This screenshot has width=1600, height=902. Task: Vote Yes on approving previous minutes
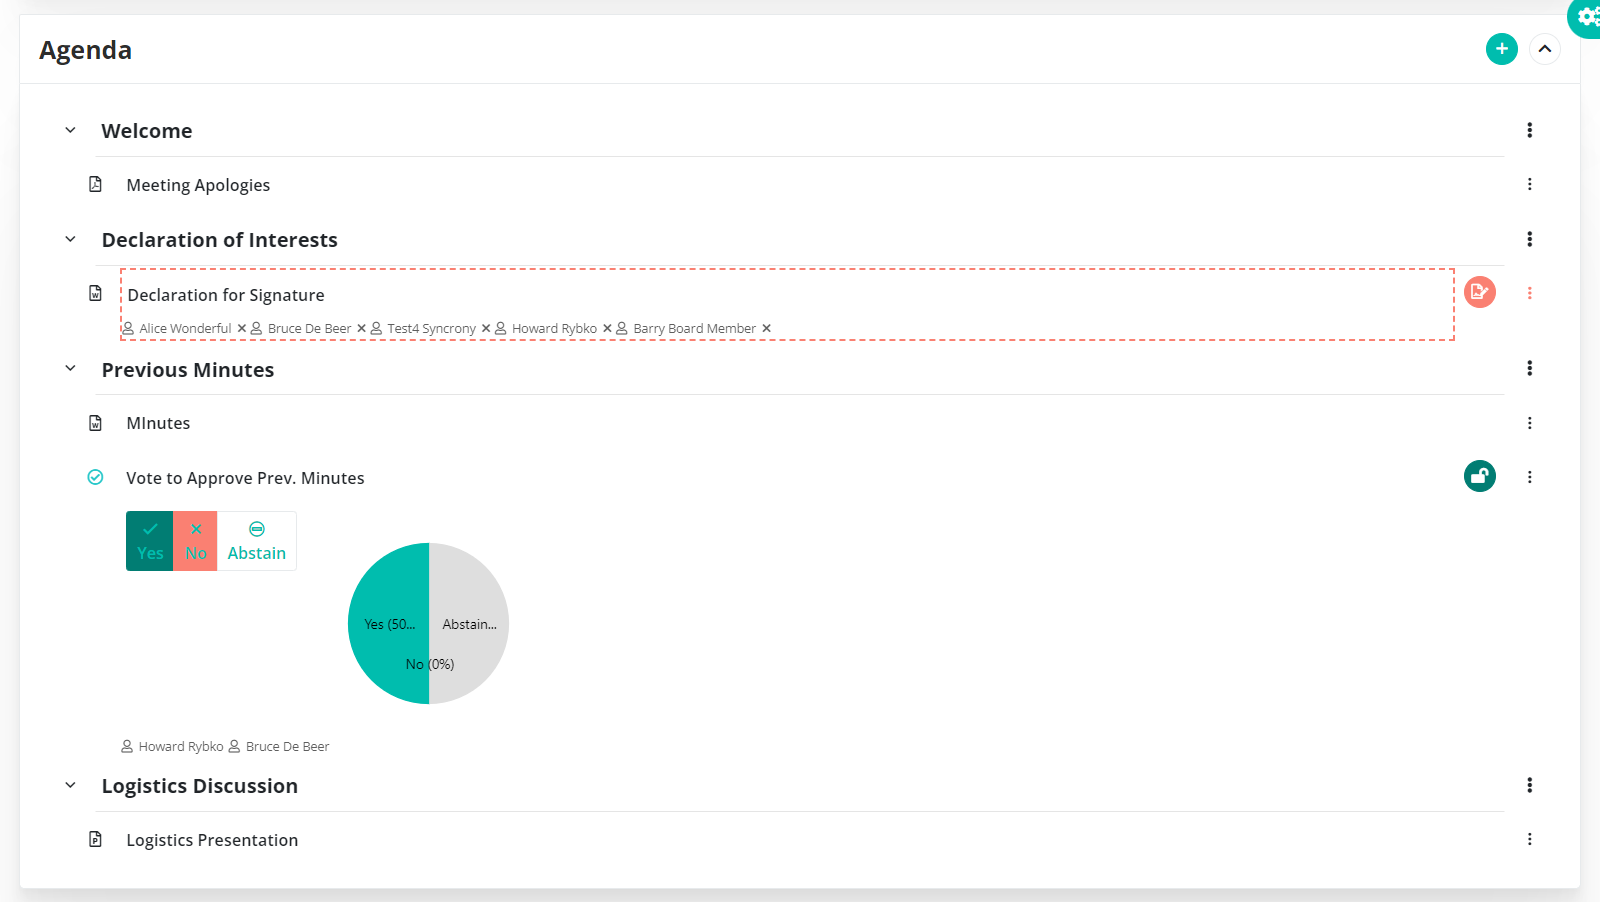(150, 541)
